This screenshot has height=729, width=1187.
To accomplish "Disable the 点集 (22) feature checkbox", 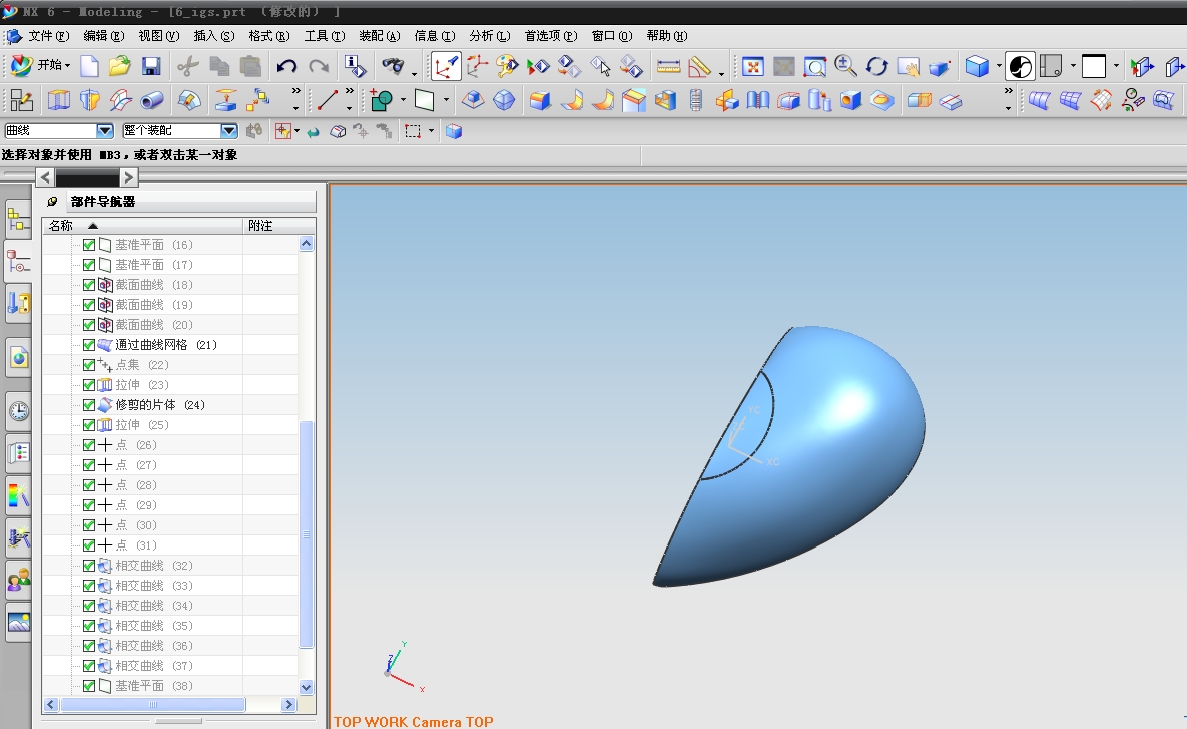I will [x=89, y=365].
